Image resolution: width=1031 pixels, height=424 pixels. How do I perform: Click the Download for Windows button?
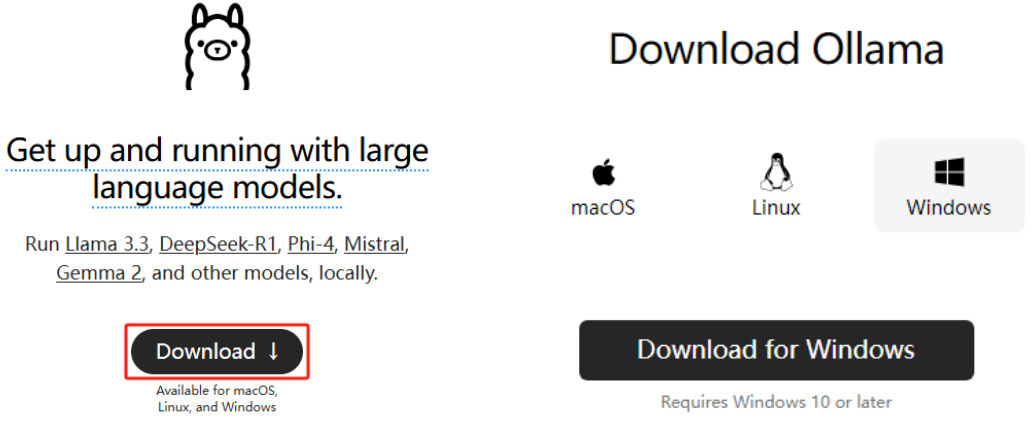tap(776, 350)
